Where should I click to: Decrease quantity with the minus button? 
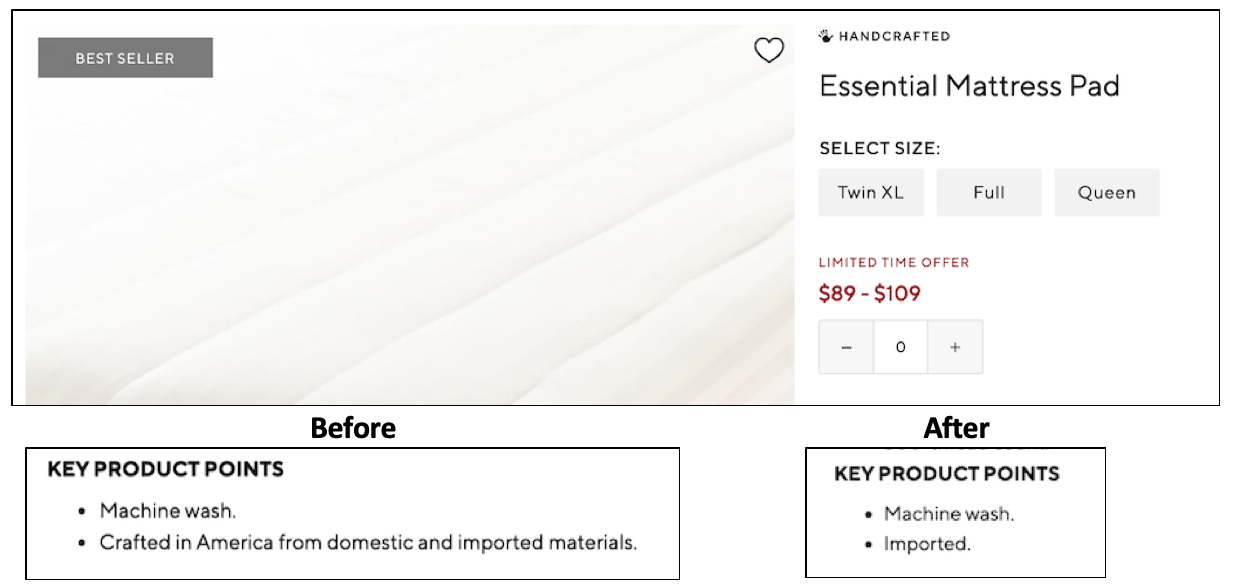pyautogui.click(x=846, y=347)
